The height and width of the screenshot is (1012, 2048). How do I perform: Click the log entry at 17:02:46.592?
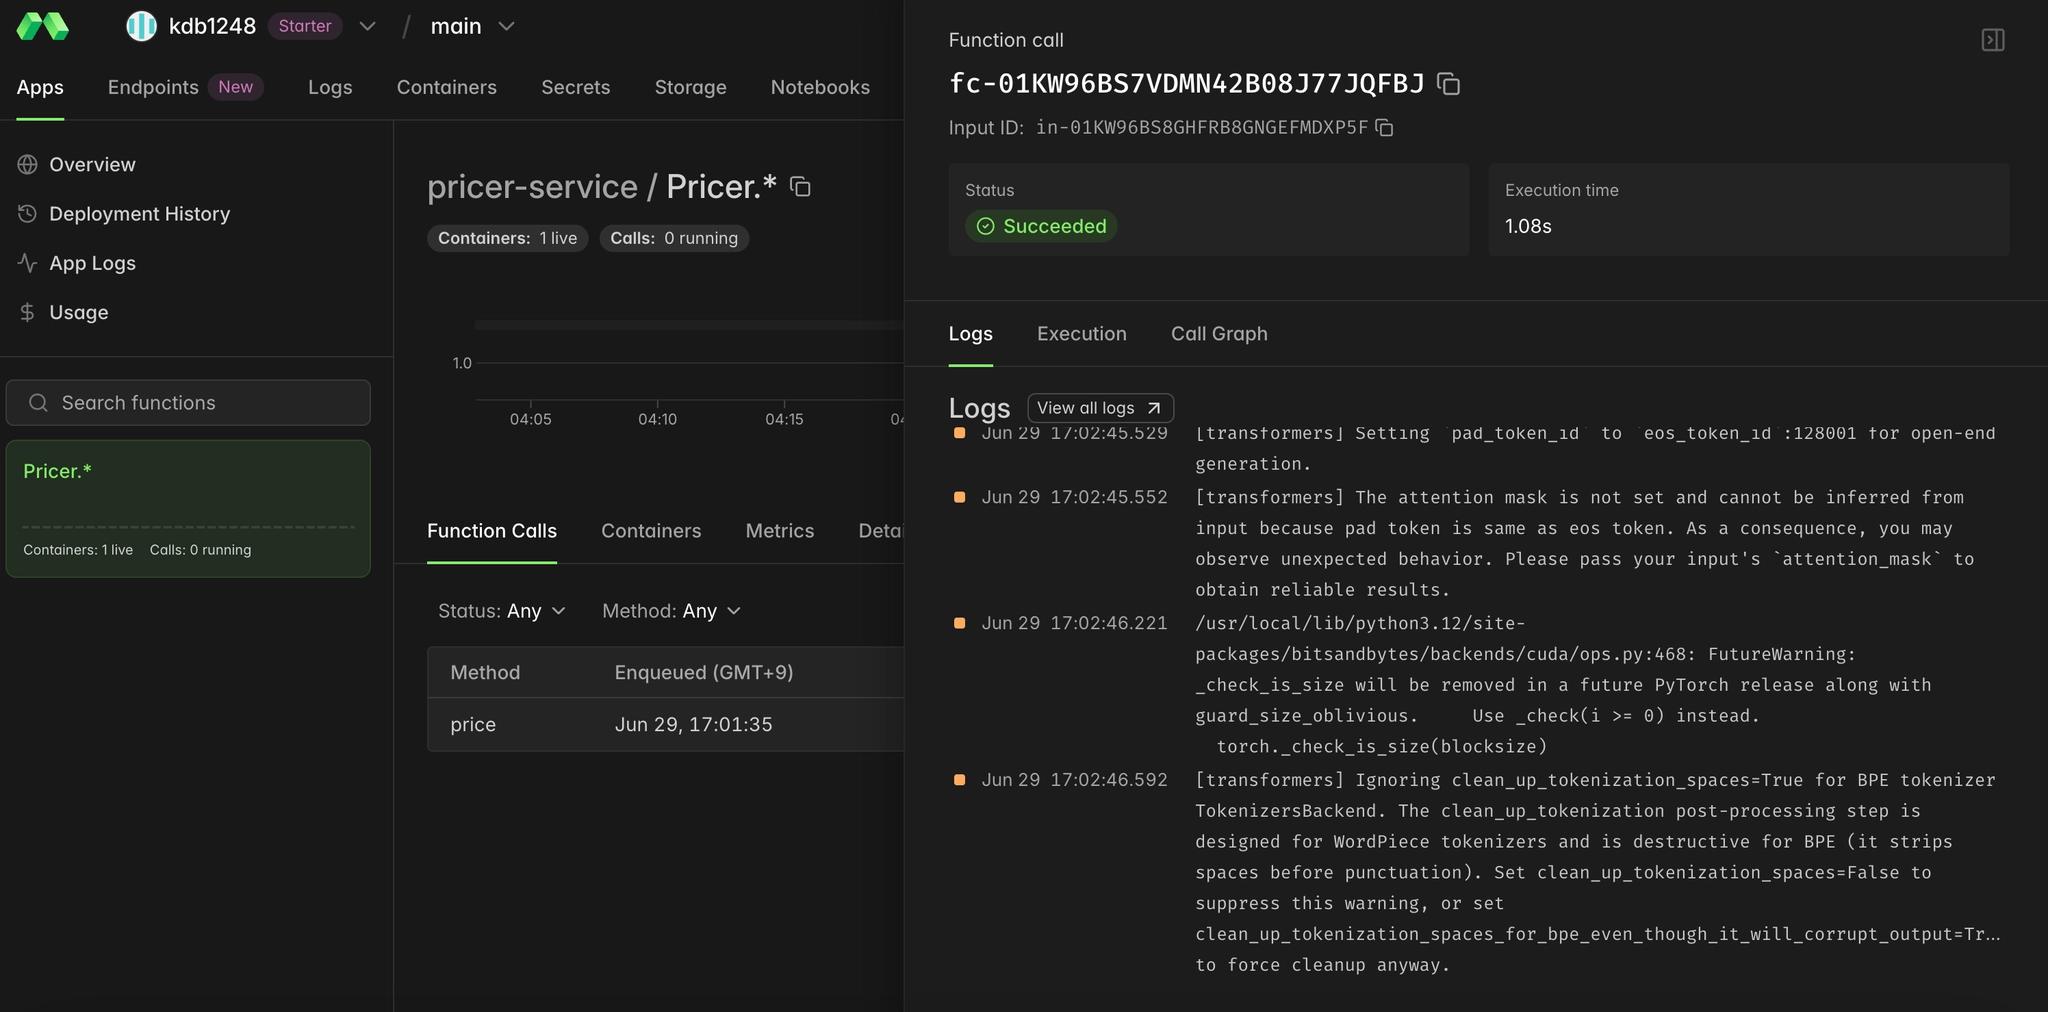(1476, 872)
